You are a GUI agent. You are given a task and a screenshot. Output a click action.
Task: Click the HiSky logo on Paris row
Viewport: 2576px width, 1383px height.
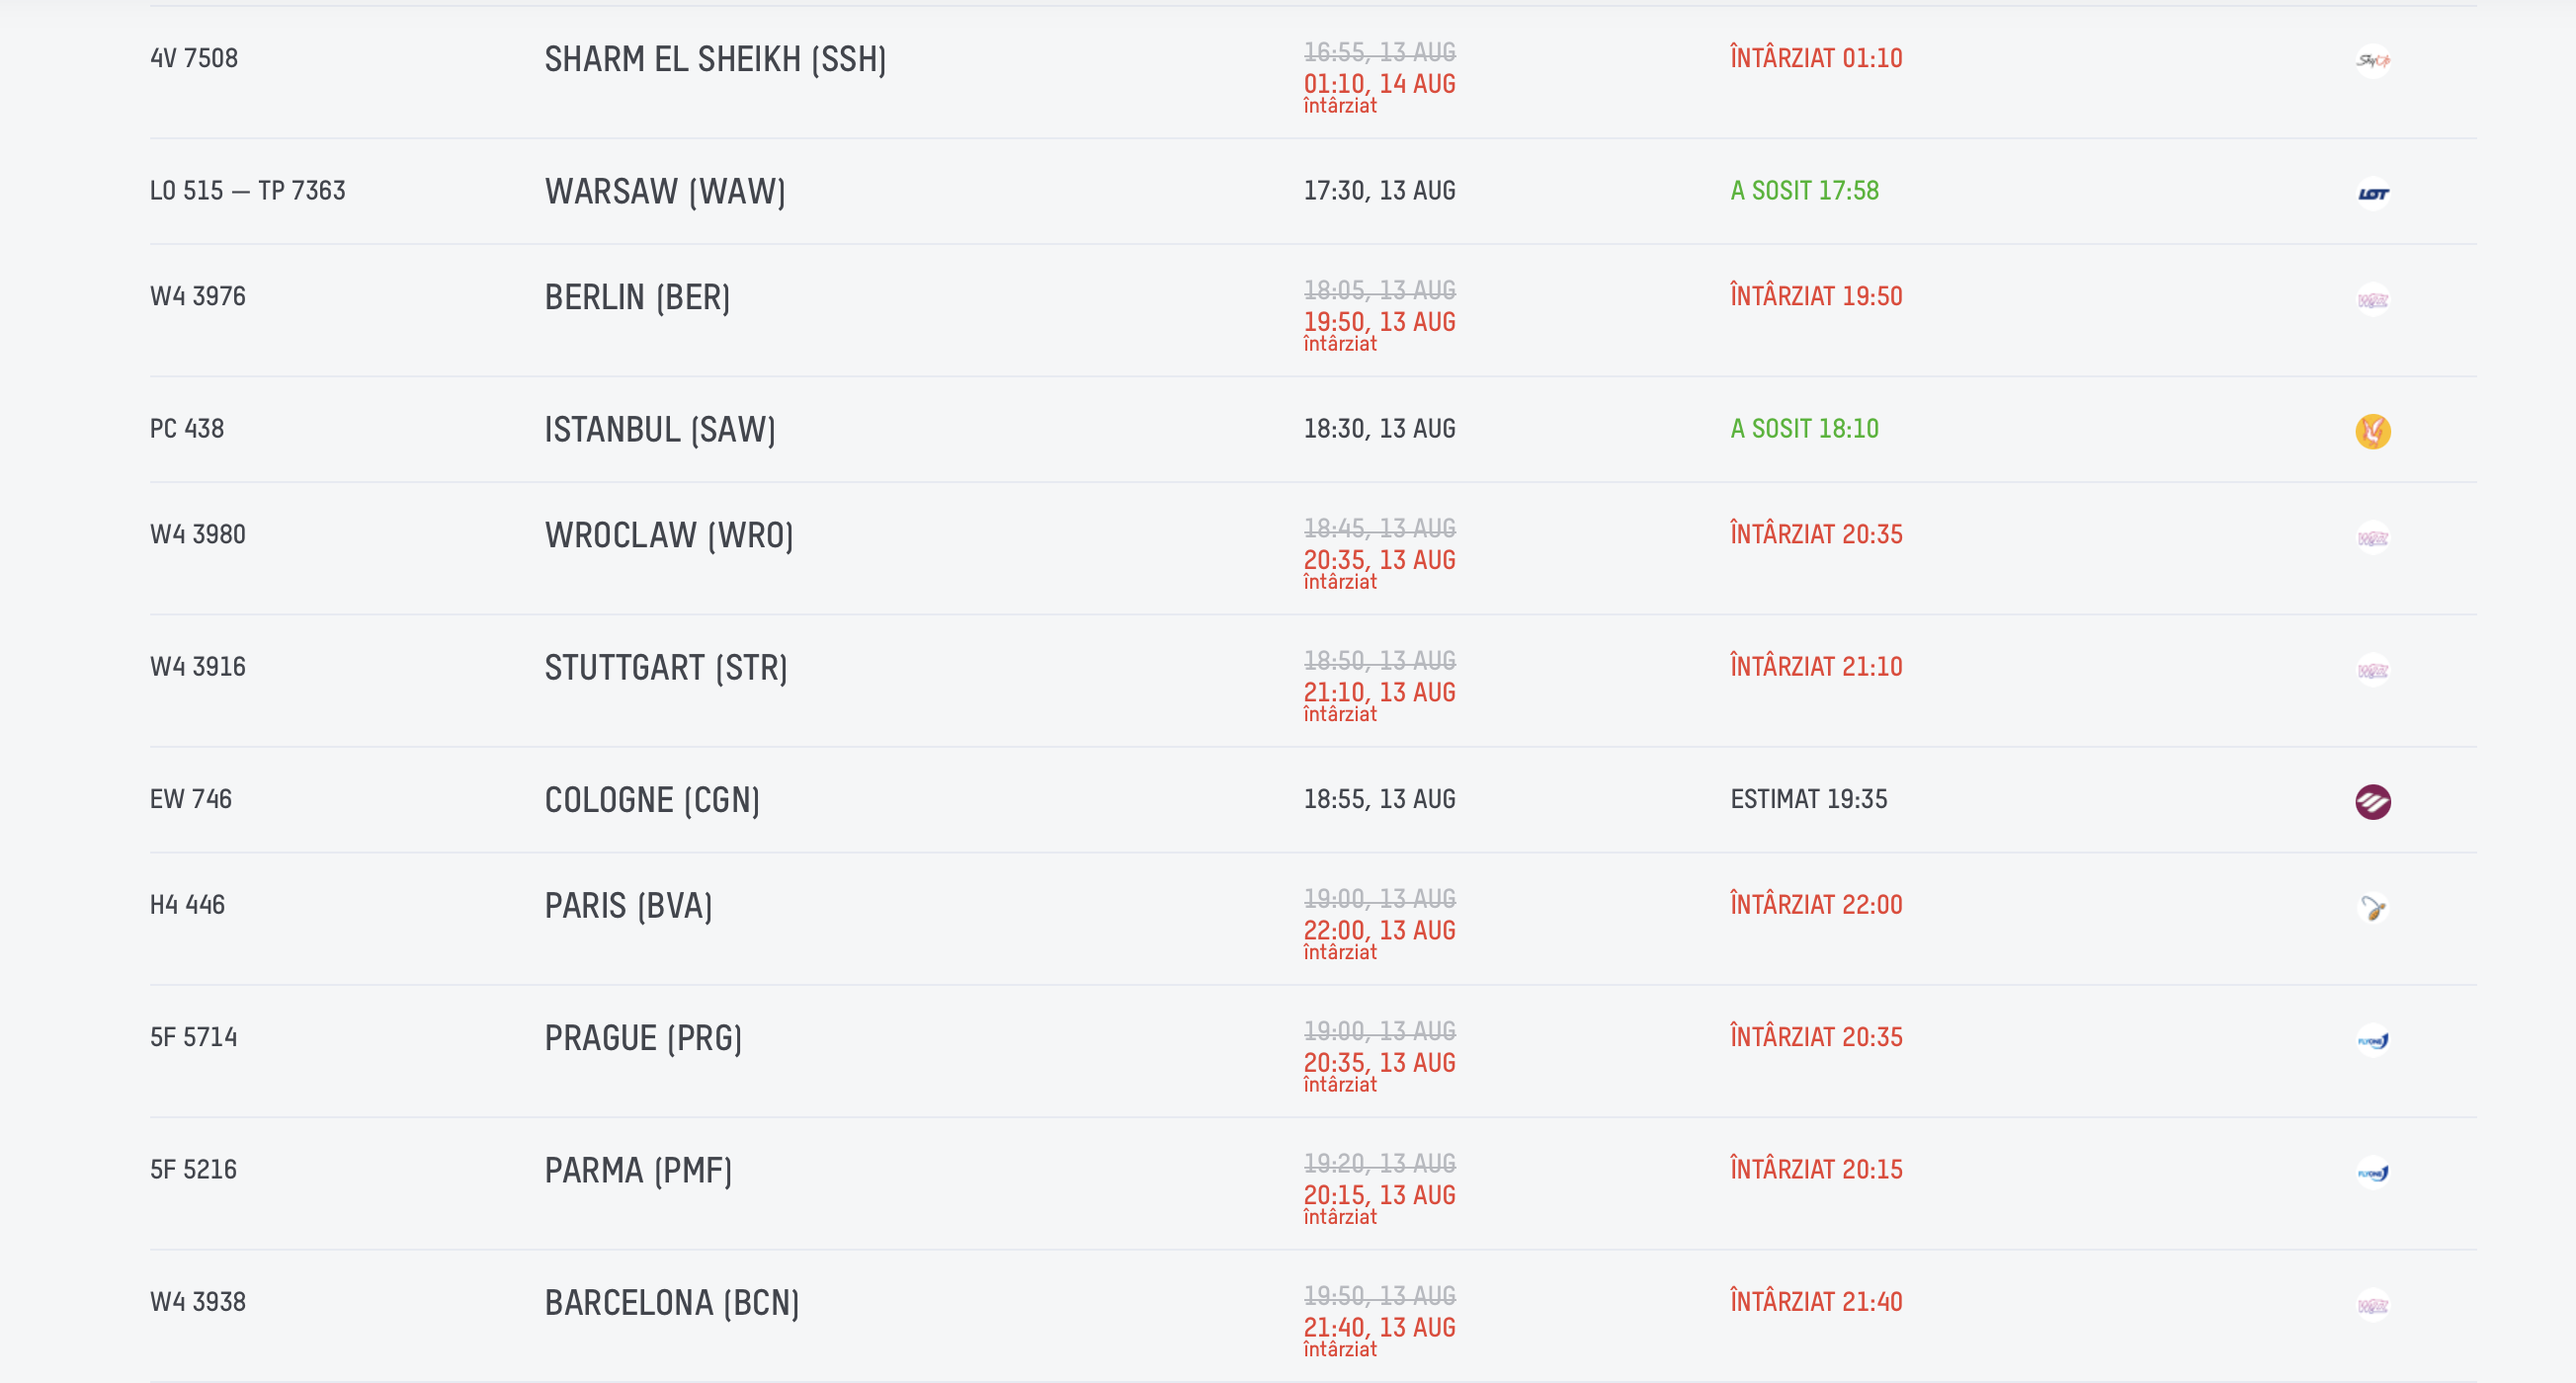tap(2372, 907)
